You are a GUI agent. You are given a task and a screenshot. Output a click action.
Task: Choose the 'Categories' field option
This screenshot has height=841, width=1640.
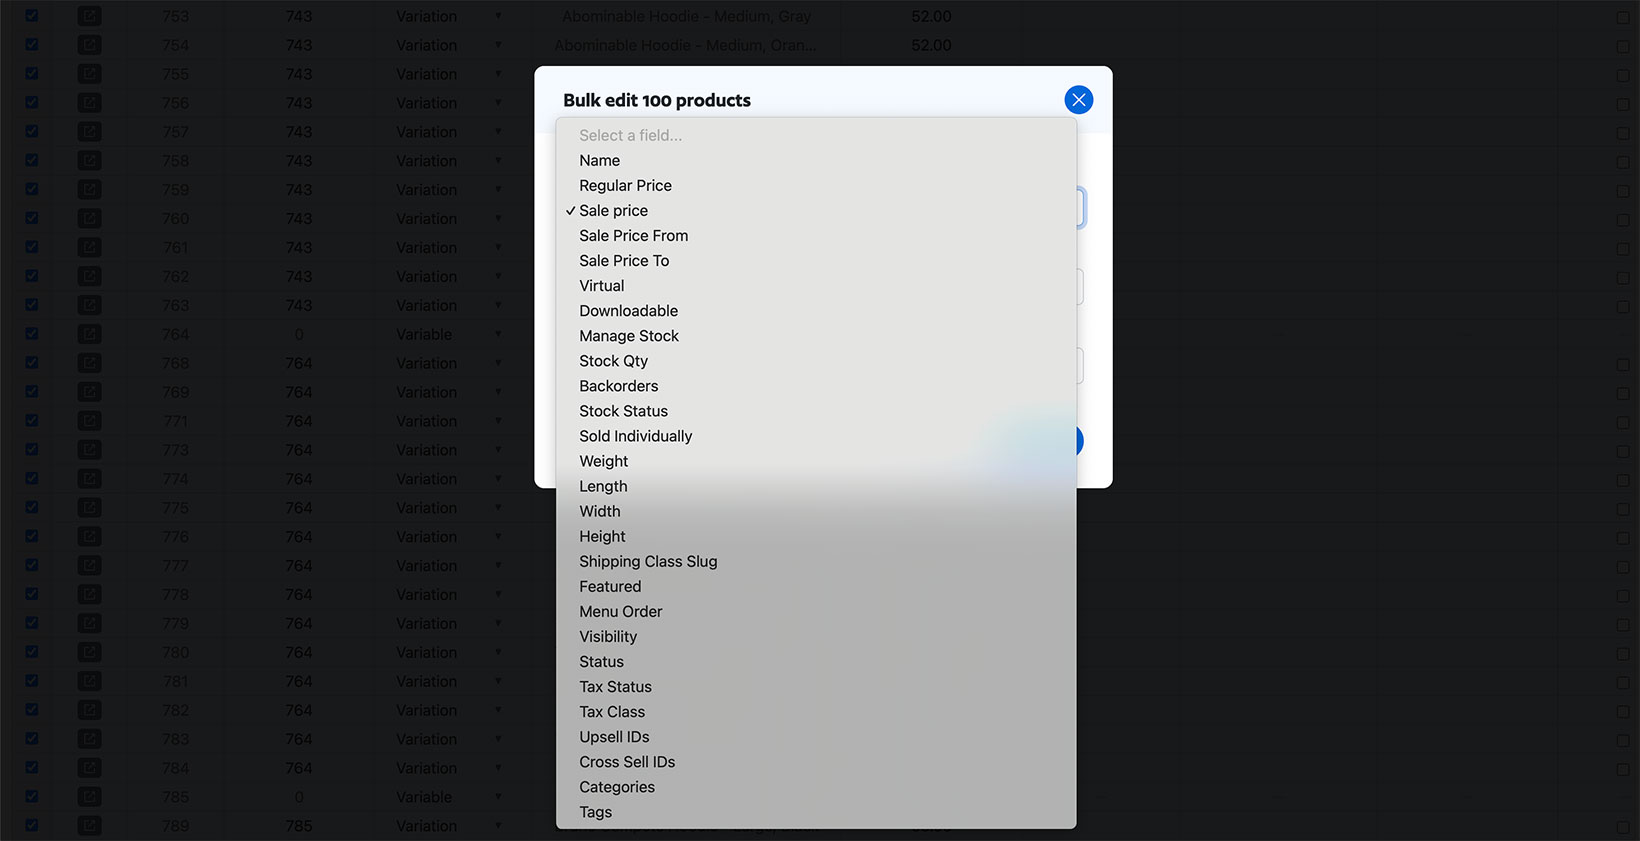(x=617, y=787)
